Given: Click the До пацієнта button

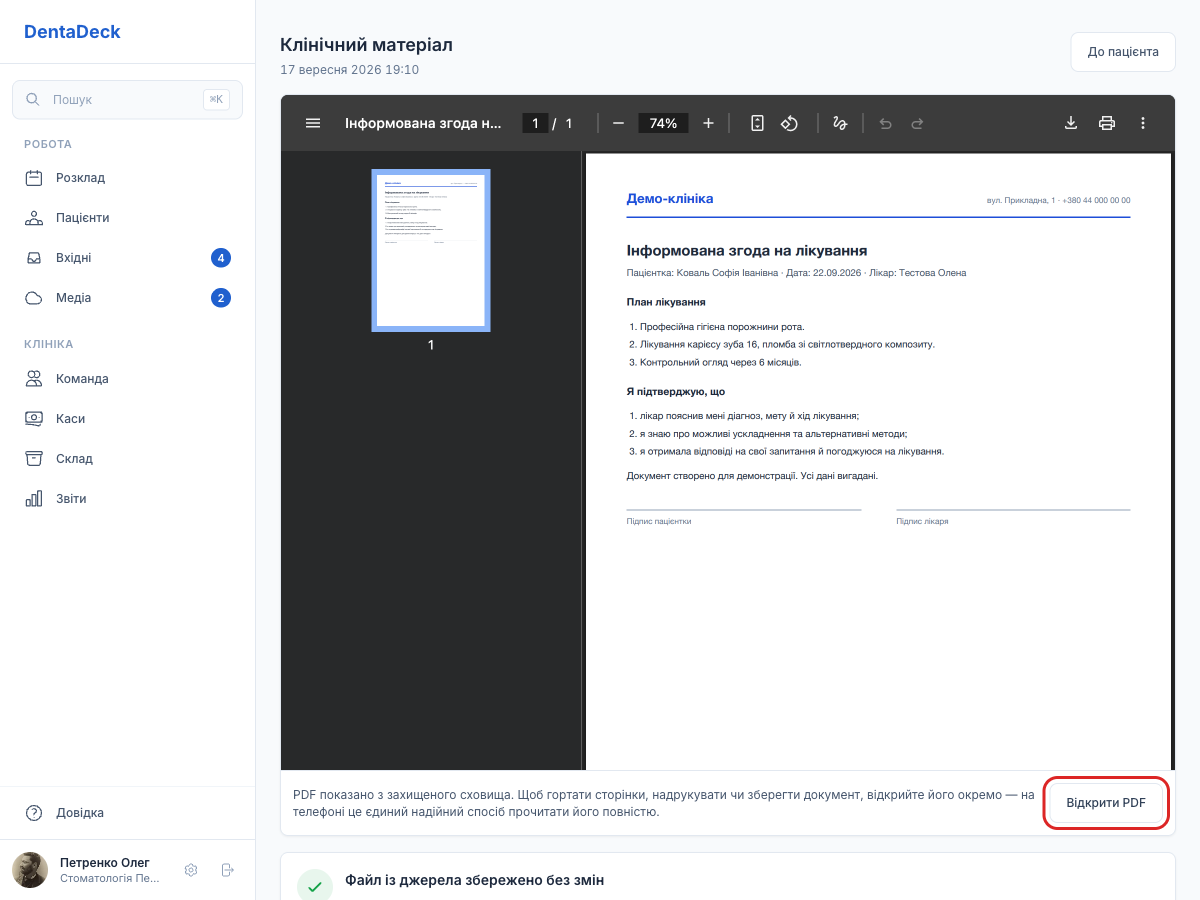Looking at the screenshot, I should tap(1123, 52).
